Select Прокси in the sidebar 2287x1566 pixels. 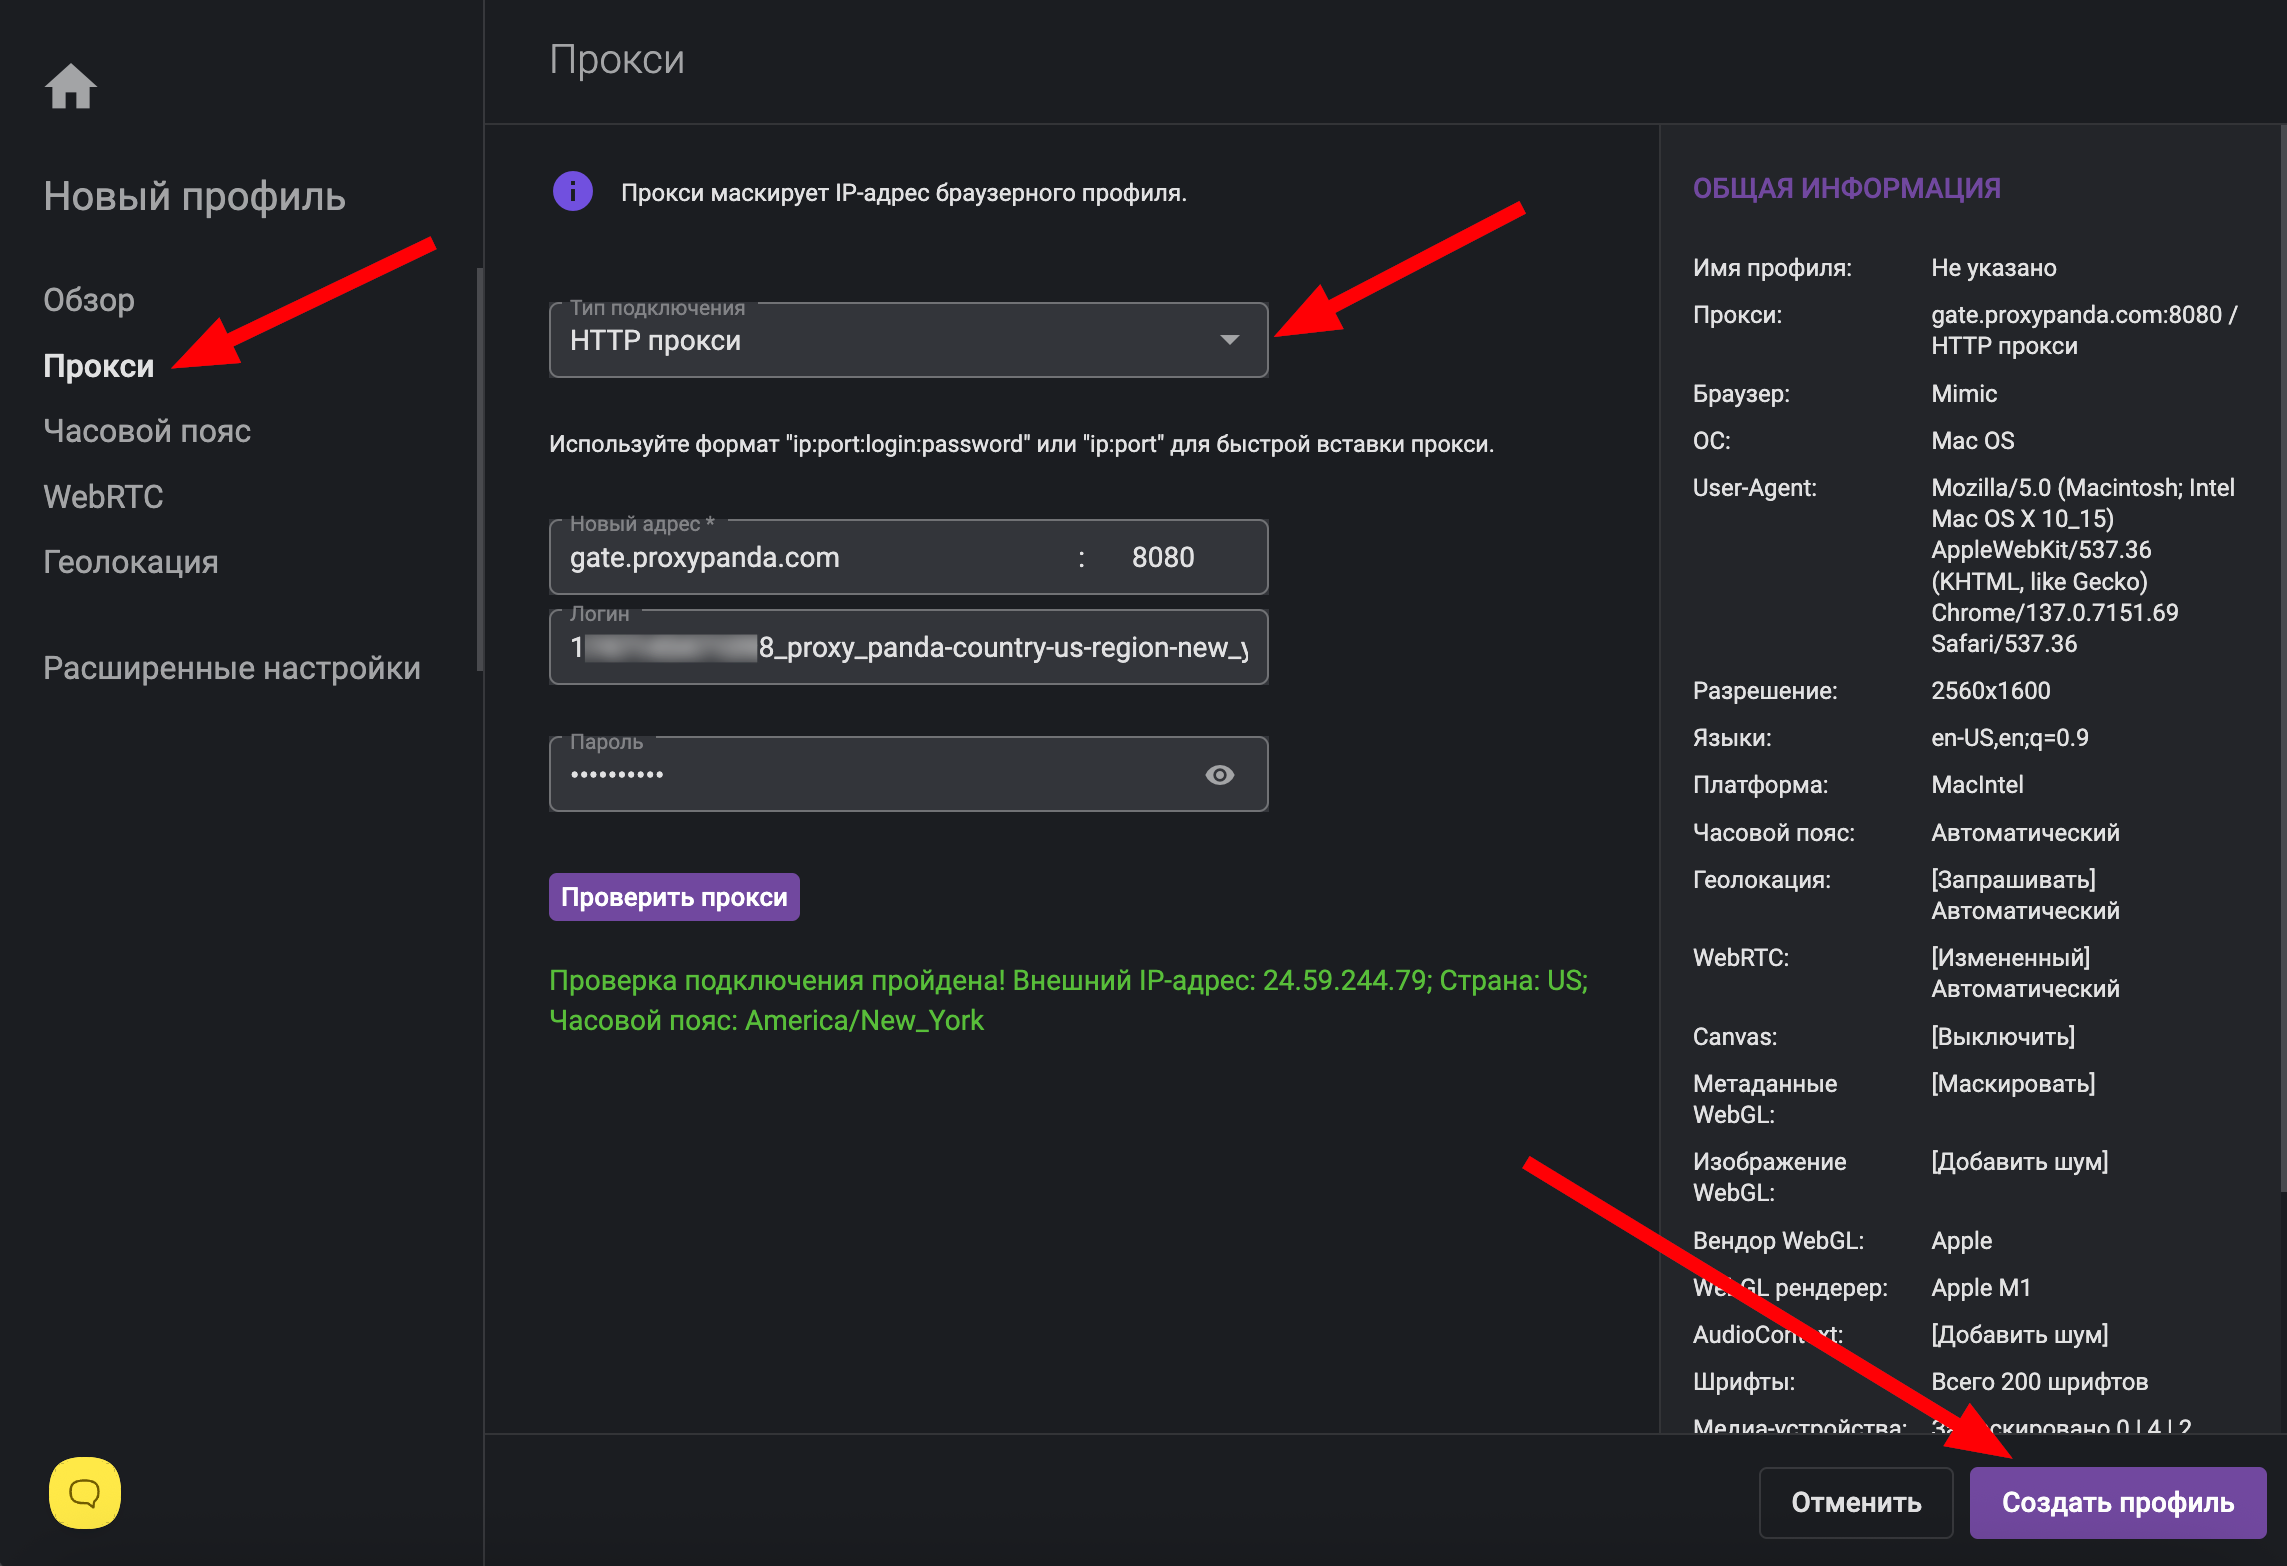coord(99,366)
